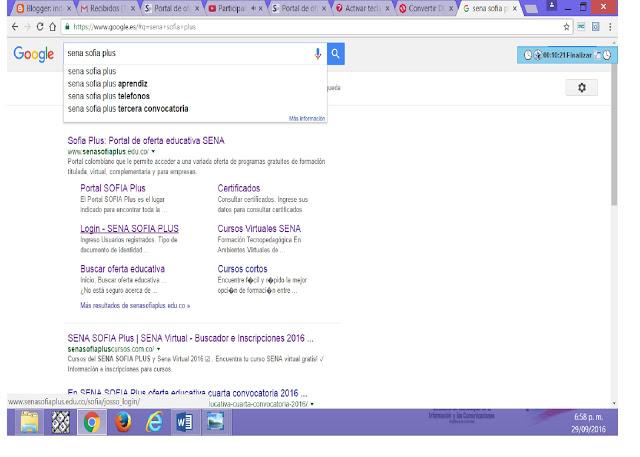
Task: Click the second extension icon in toolbar
Action: point(596,27)
